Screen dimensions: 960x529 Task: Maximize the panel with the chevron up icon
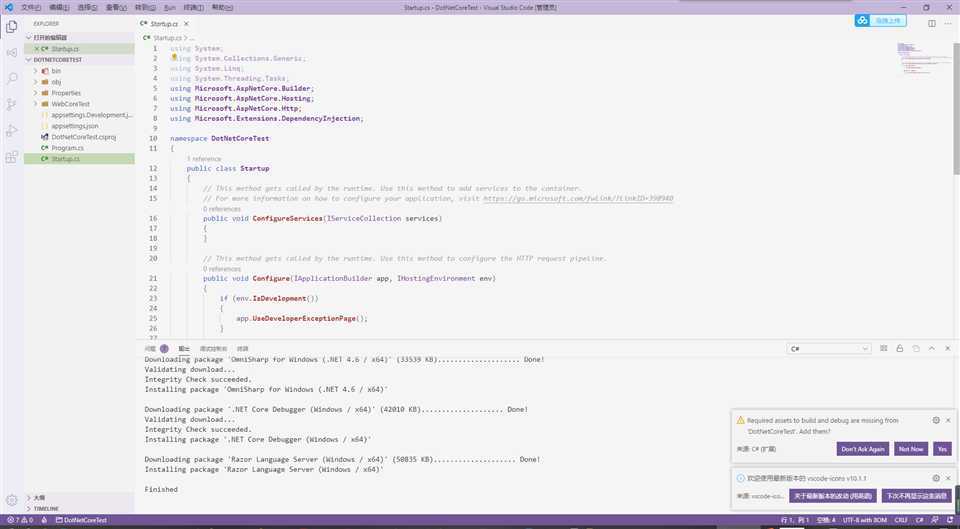932,348
